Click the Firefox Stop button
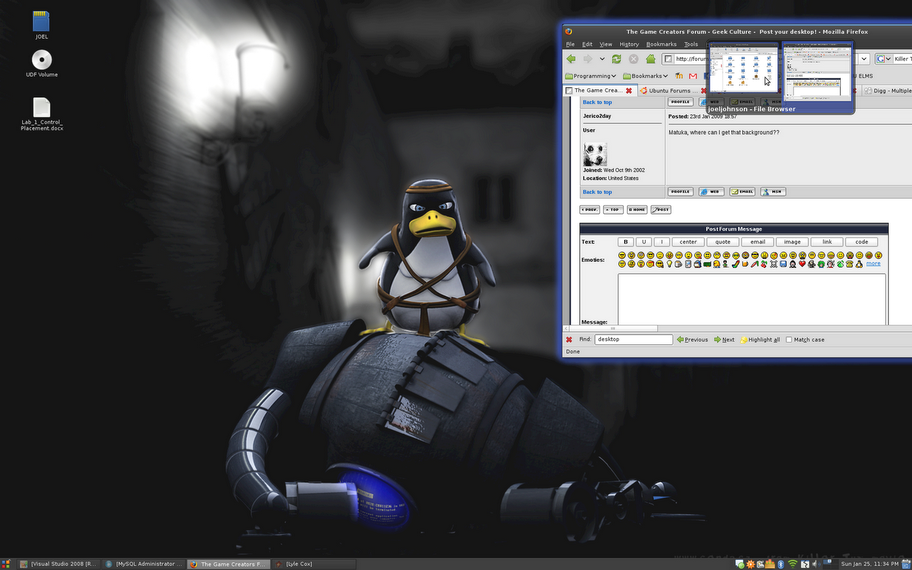 (x=633, y=59)
